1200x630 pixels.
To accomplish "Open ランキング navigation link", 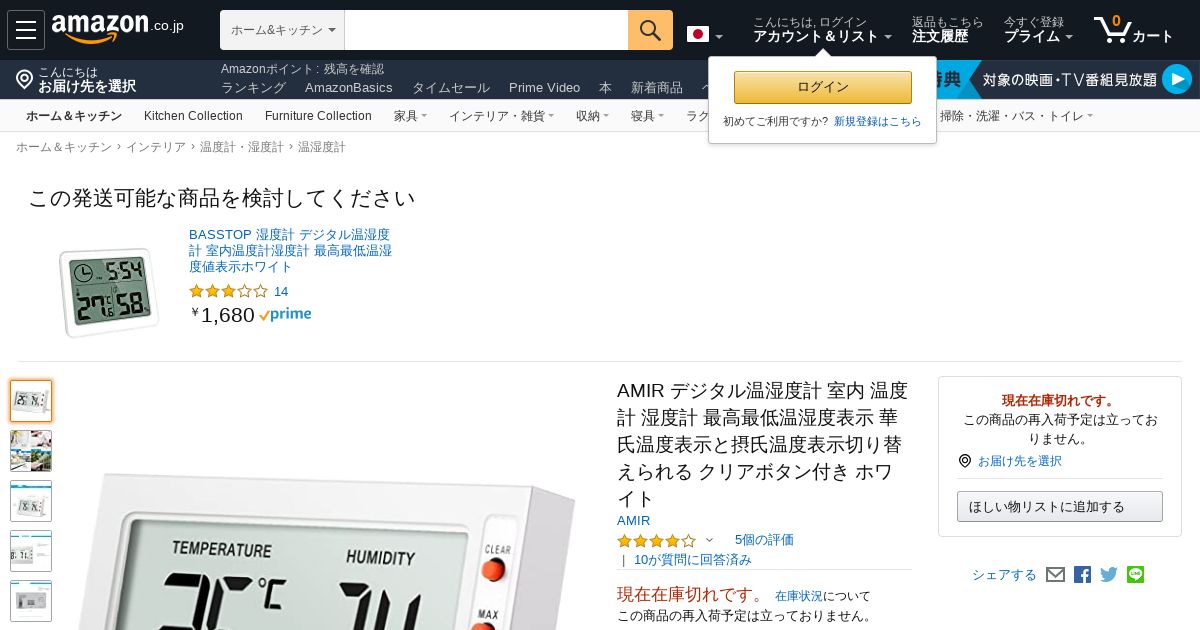I will [253, 87].
